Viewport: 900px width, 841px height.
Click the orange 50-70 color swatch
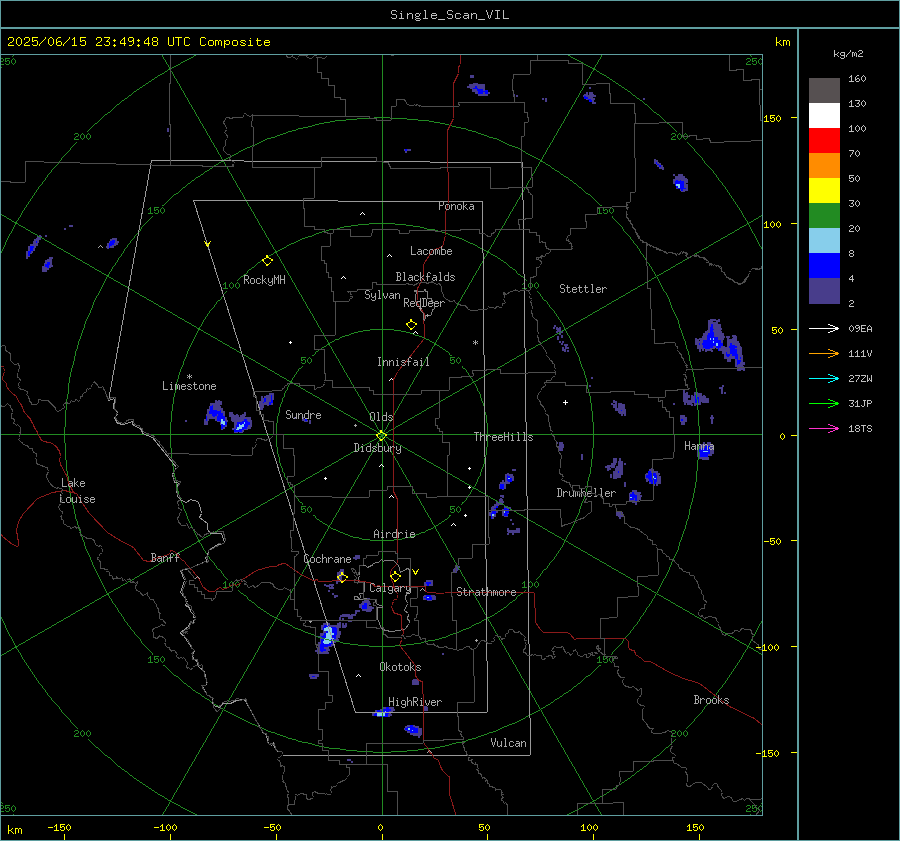[x=824, y=166]
